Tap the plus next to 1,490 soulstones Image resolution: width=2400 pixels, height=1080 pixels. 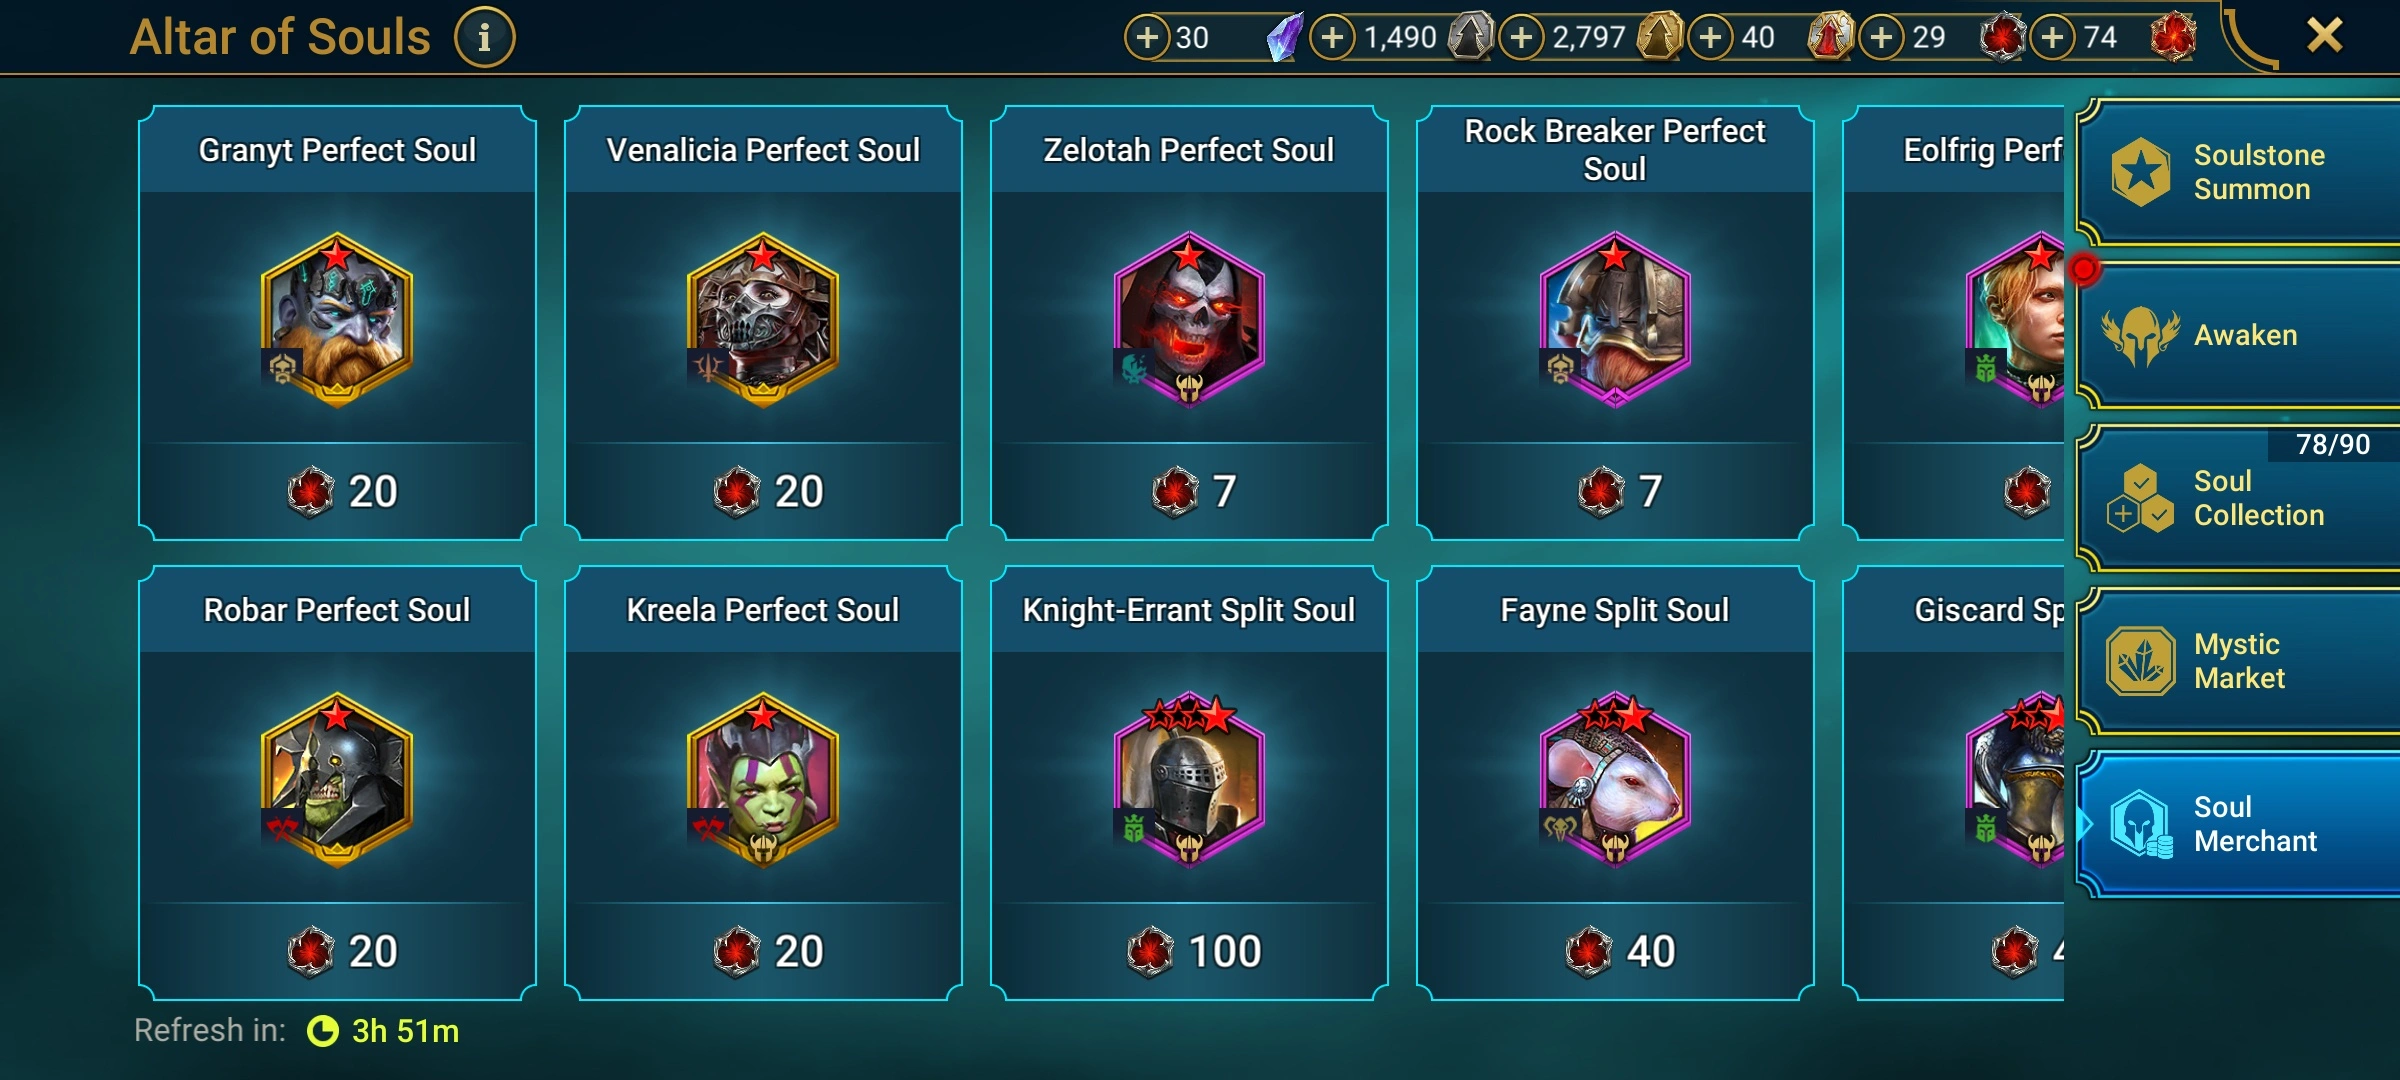pyautogui.click(x=1332, y=38)
